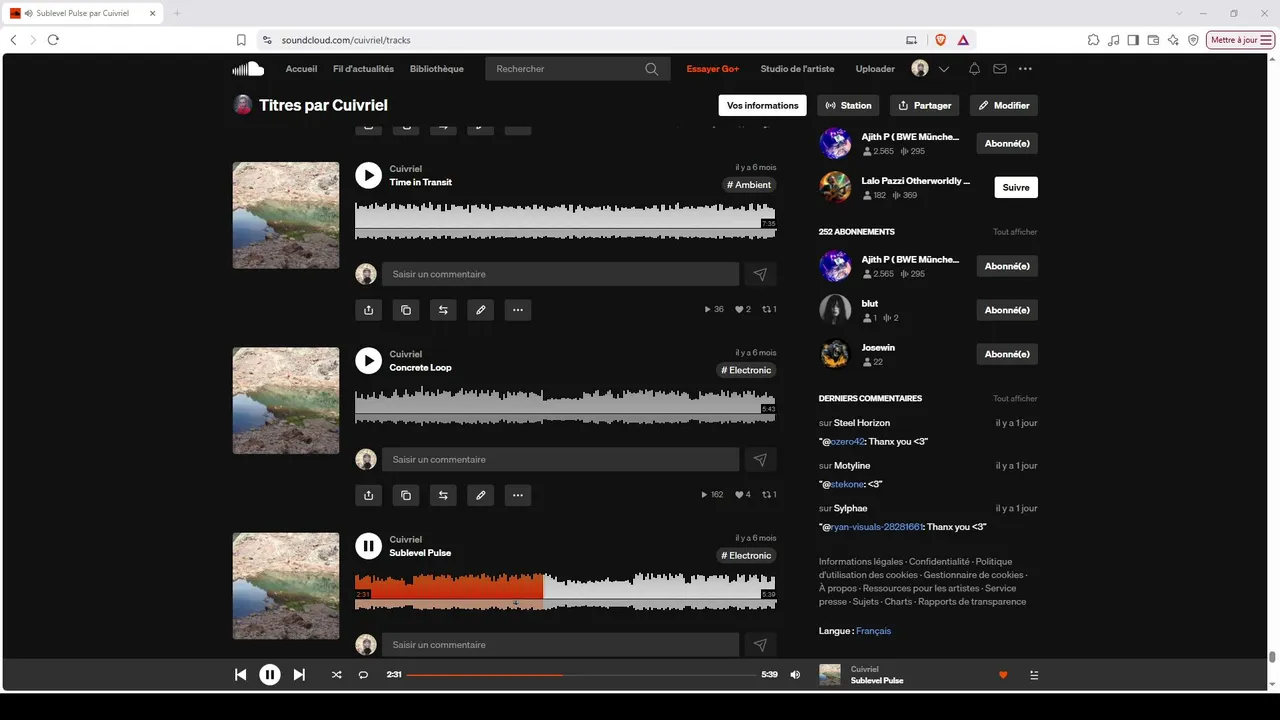This screenshot has width=1280, height=720.
Task: Skip to the next track in the player bar
Action: (x=299, y=675)
